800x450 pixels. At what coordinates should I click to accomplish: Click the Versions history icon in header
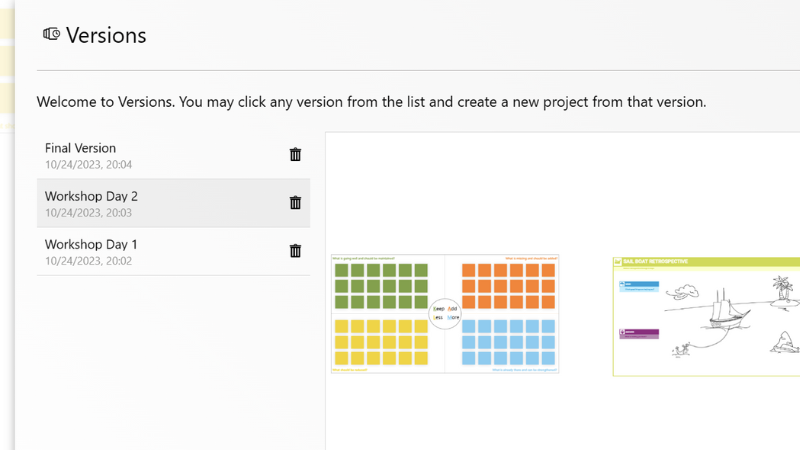point(52,35)
